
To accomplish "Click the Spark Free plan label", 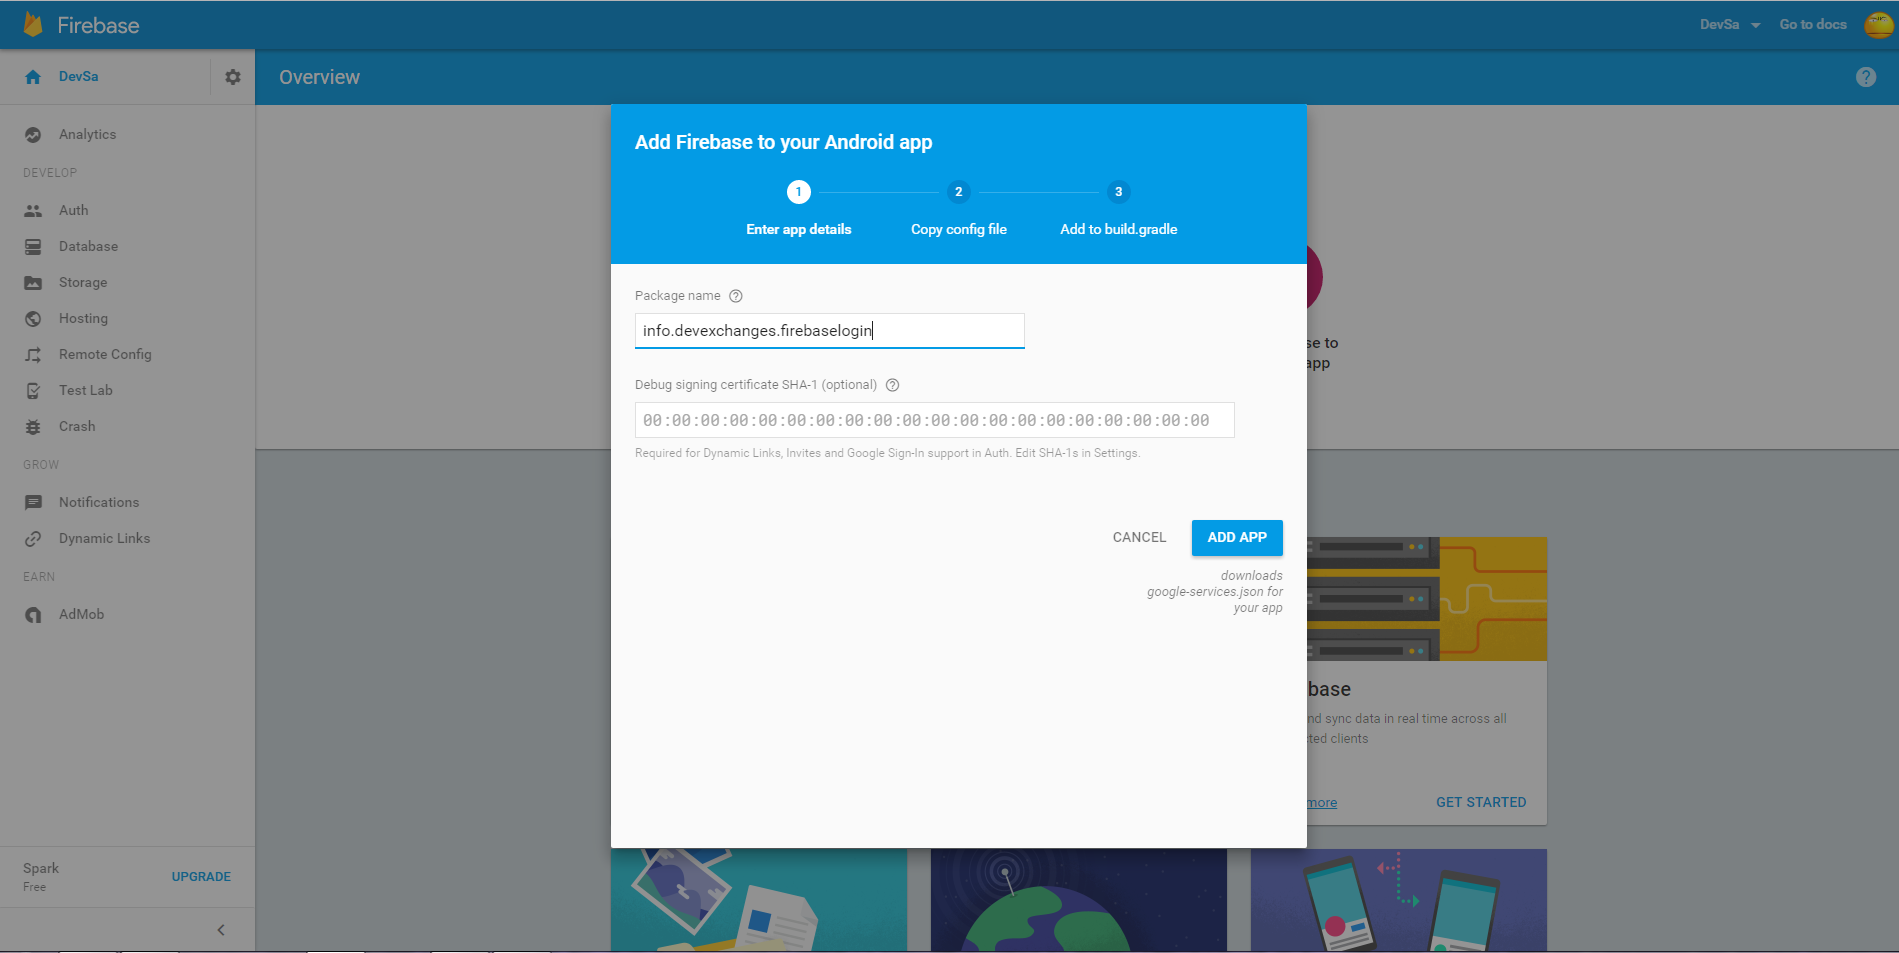I will pos(41,877).
